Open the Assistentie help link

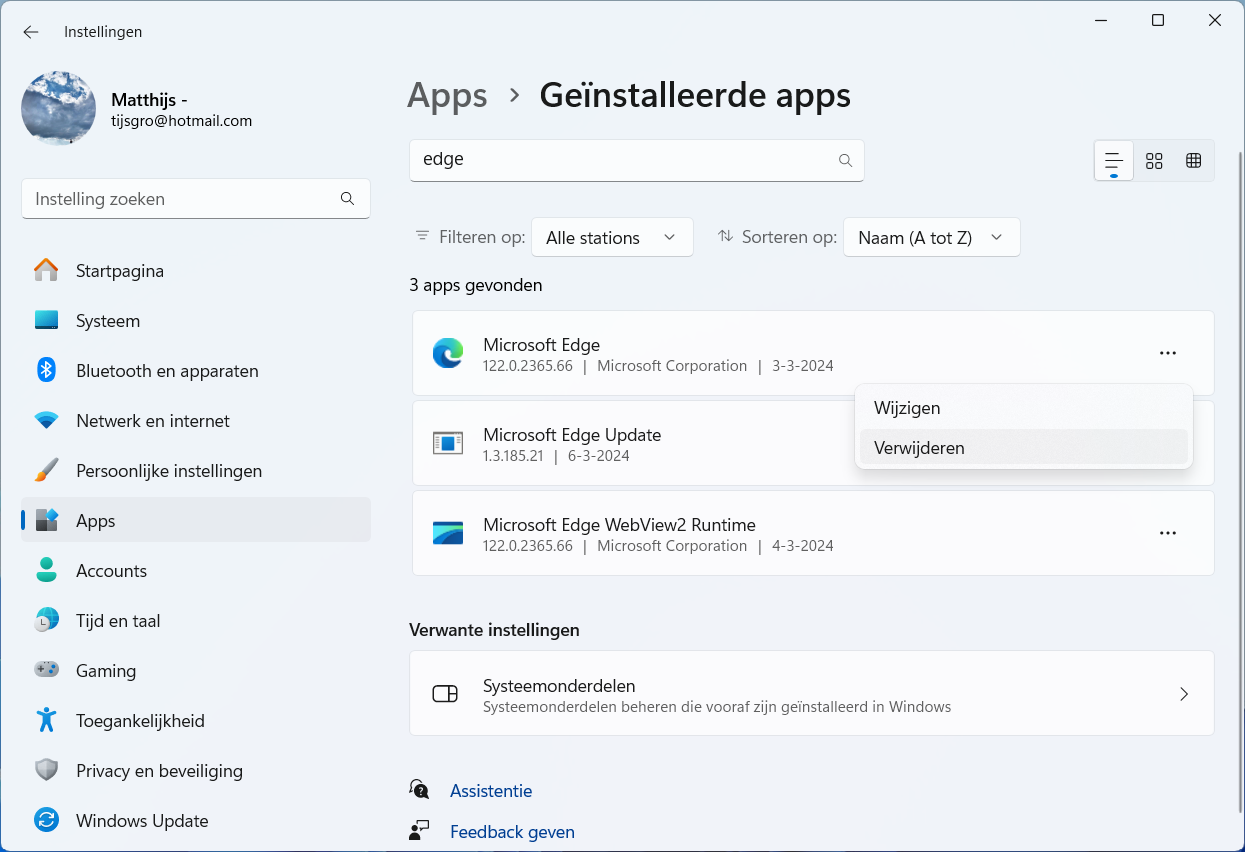click(491, 791)
